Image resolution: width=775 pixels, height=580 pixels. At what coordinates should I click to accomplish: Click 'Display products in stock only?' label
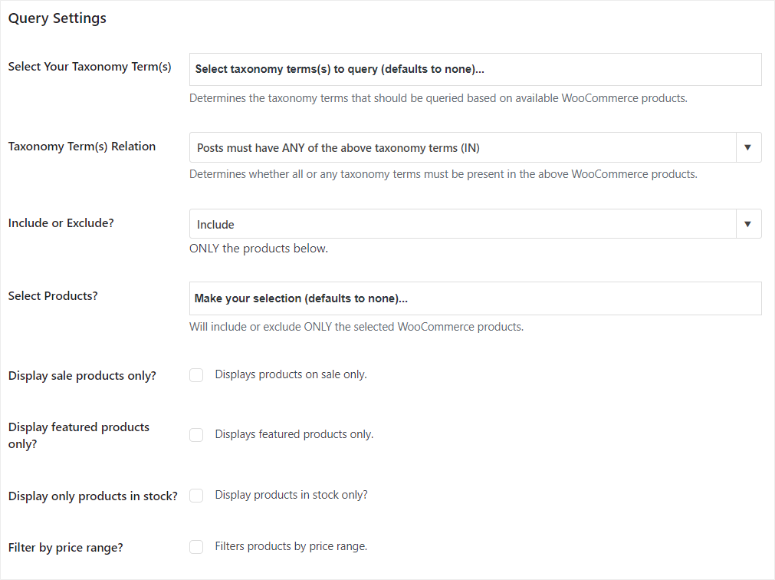pyautogui.click(x=291, y=495)
